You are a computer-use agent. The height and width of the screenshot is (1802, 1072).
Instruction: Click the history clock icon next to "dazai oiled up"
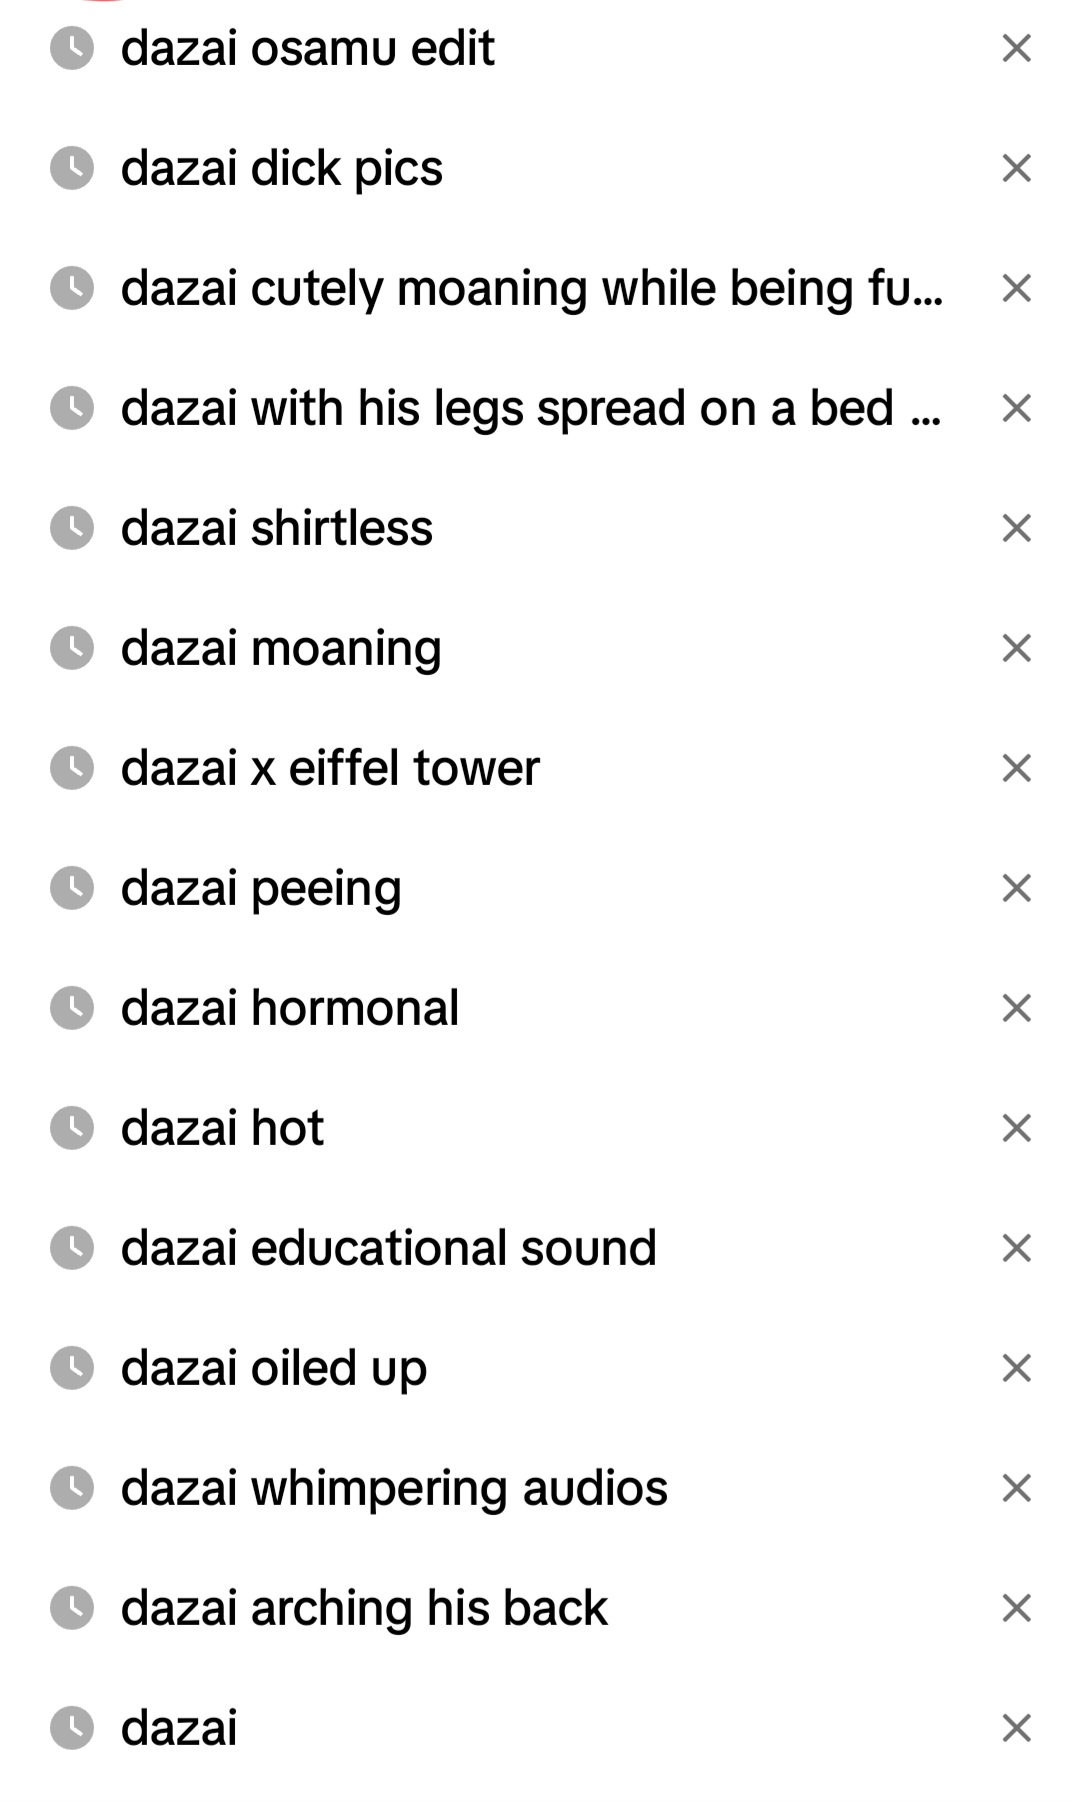click(72, 1368)
